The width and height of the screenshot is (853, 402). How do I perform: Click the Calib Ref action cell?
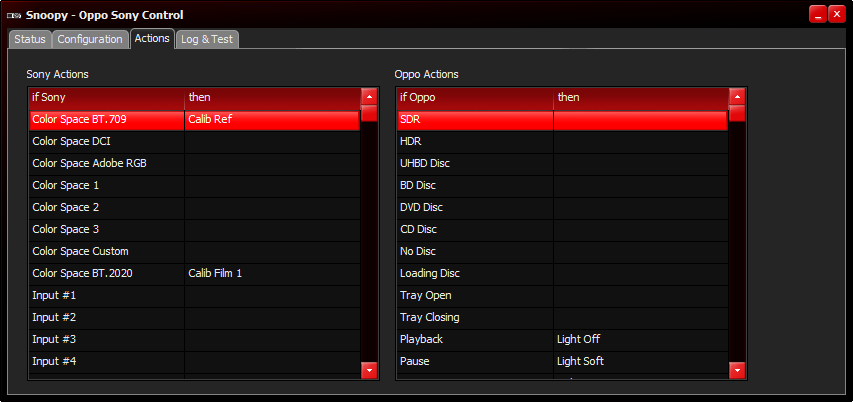pos(272,120)
